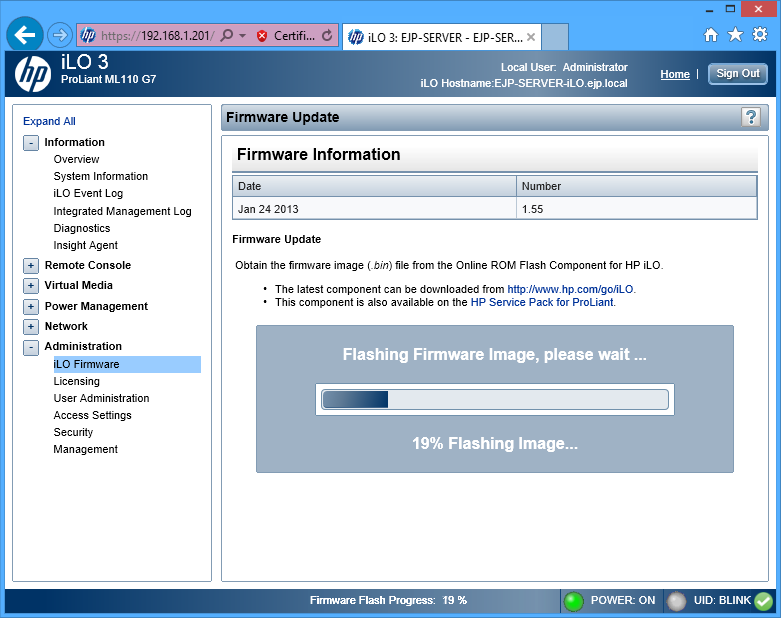The height and width of the screenshot is (618, 781).
Task: Click Firmware Flash Progress: 19 % status text
Action: (x=389, y=601)
